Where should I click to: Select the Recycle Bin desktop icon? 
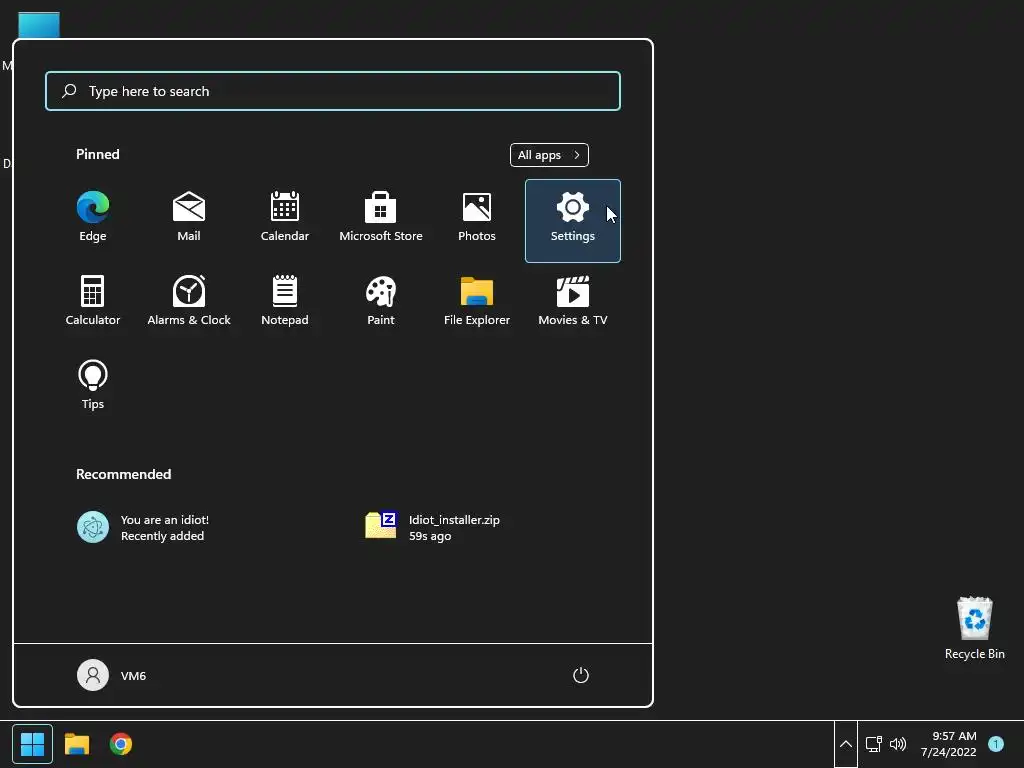pyautogui.click(x=974, y=628)
